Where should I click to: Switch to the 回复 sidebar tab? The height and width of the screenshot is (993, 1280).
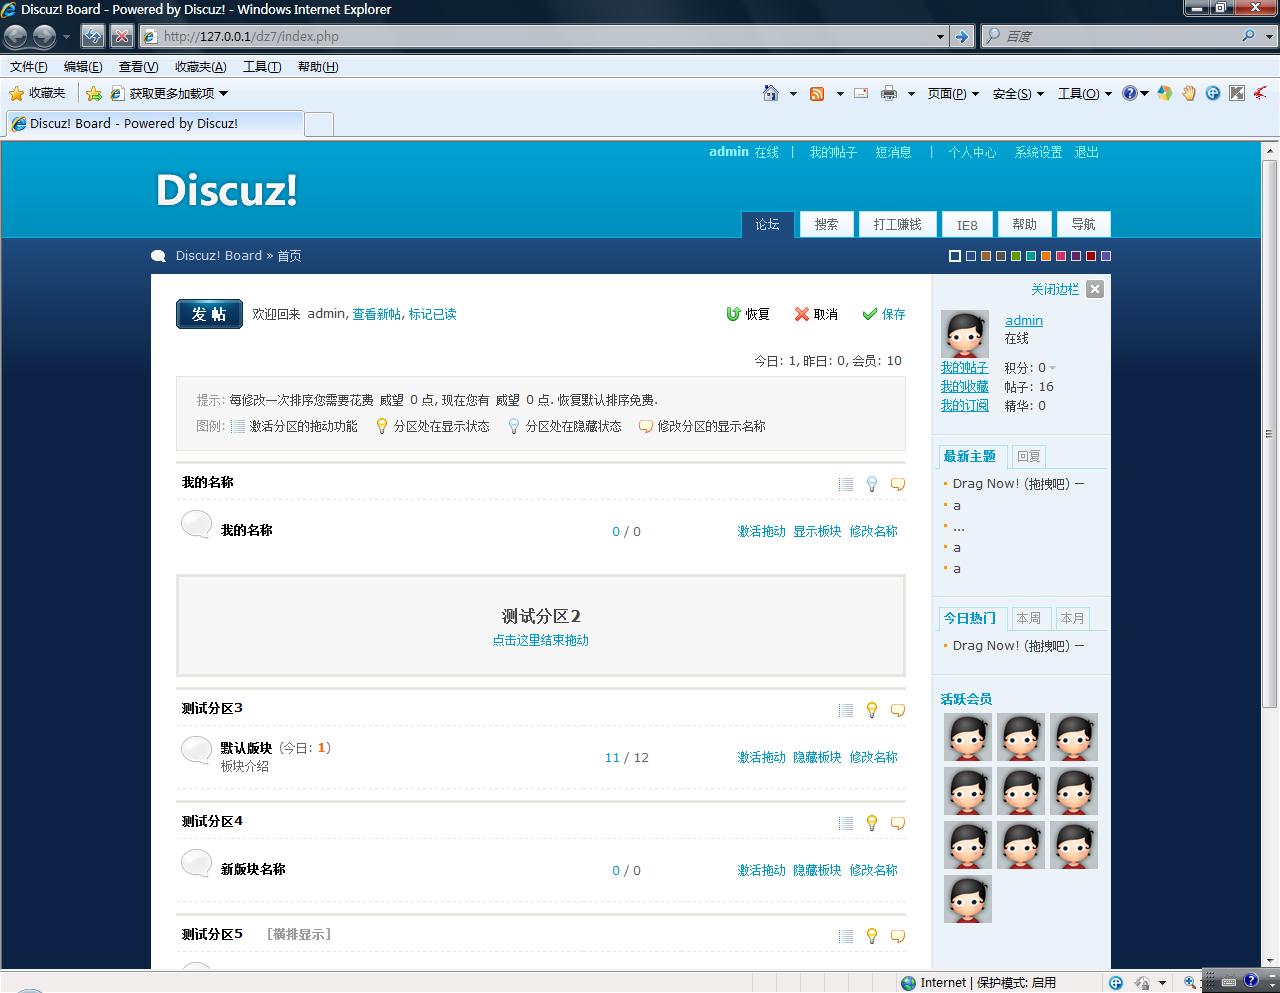click(x=1029, y=456)
